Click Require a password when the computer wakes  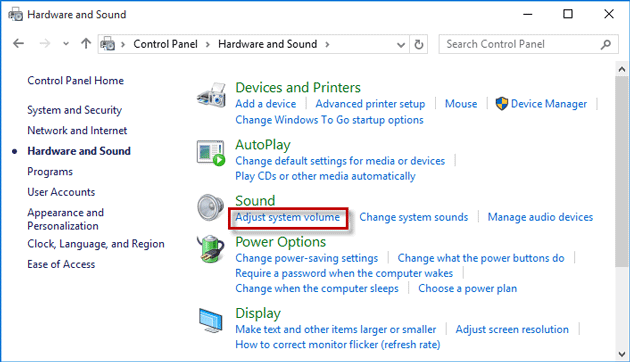(344, 274)
